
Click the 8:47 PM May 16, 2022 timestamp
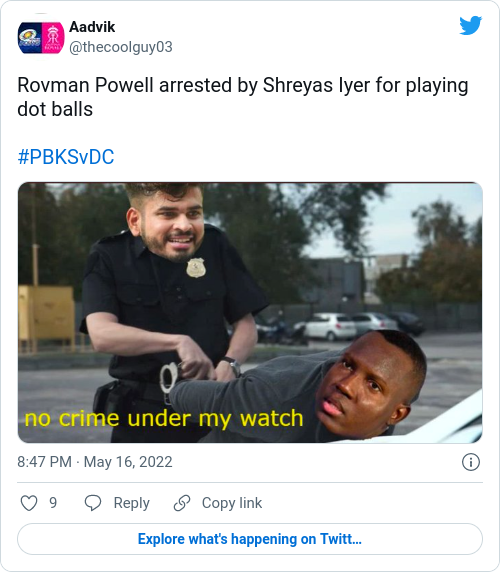point(95,462)
